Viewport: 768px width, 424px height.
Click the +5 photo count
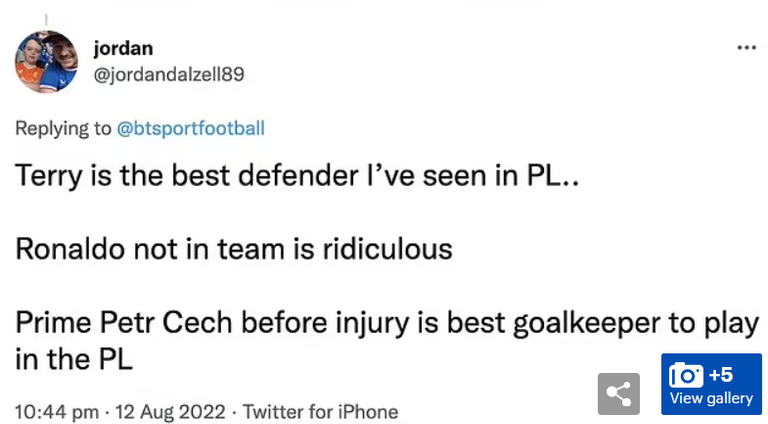click(x=721, y=375)
